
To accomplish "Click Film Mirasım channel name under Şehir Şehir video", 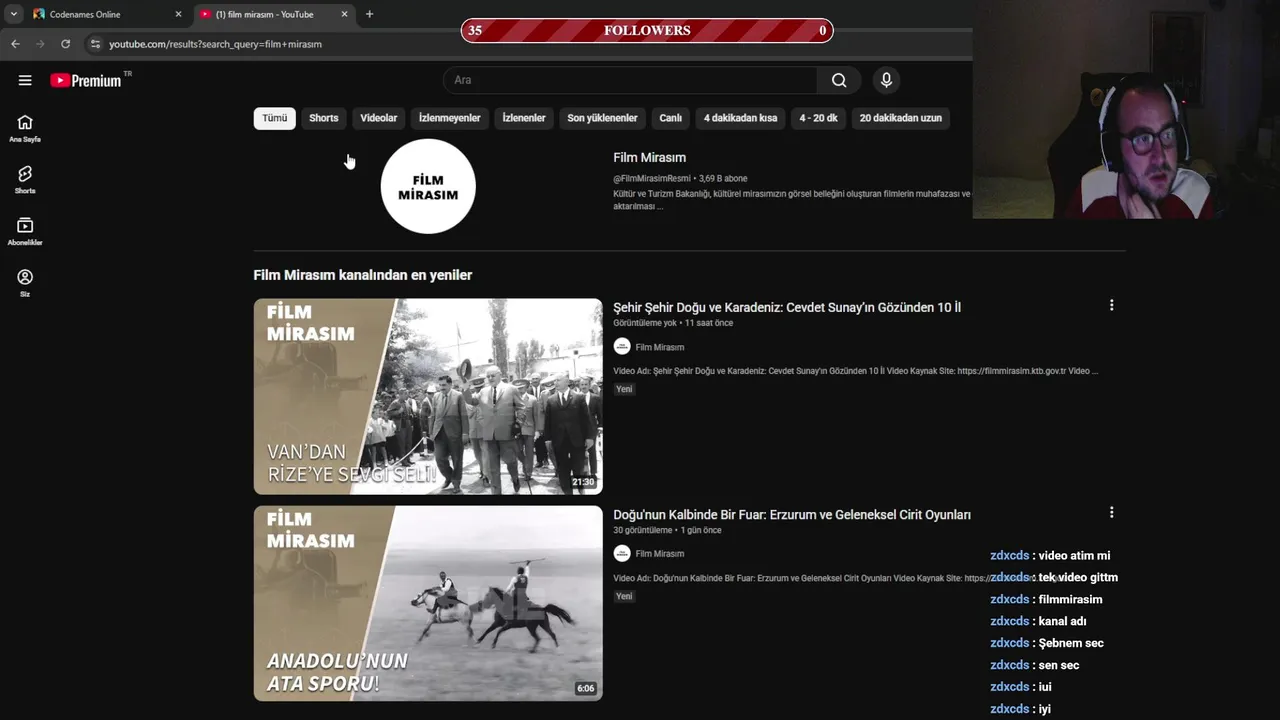I will point(660,347).
